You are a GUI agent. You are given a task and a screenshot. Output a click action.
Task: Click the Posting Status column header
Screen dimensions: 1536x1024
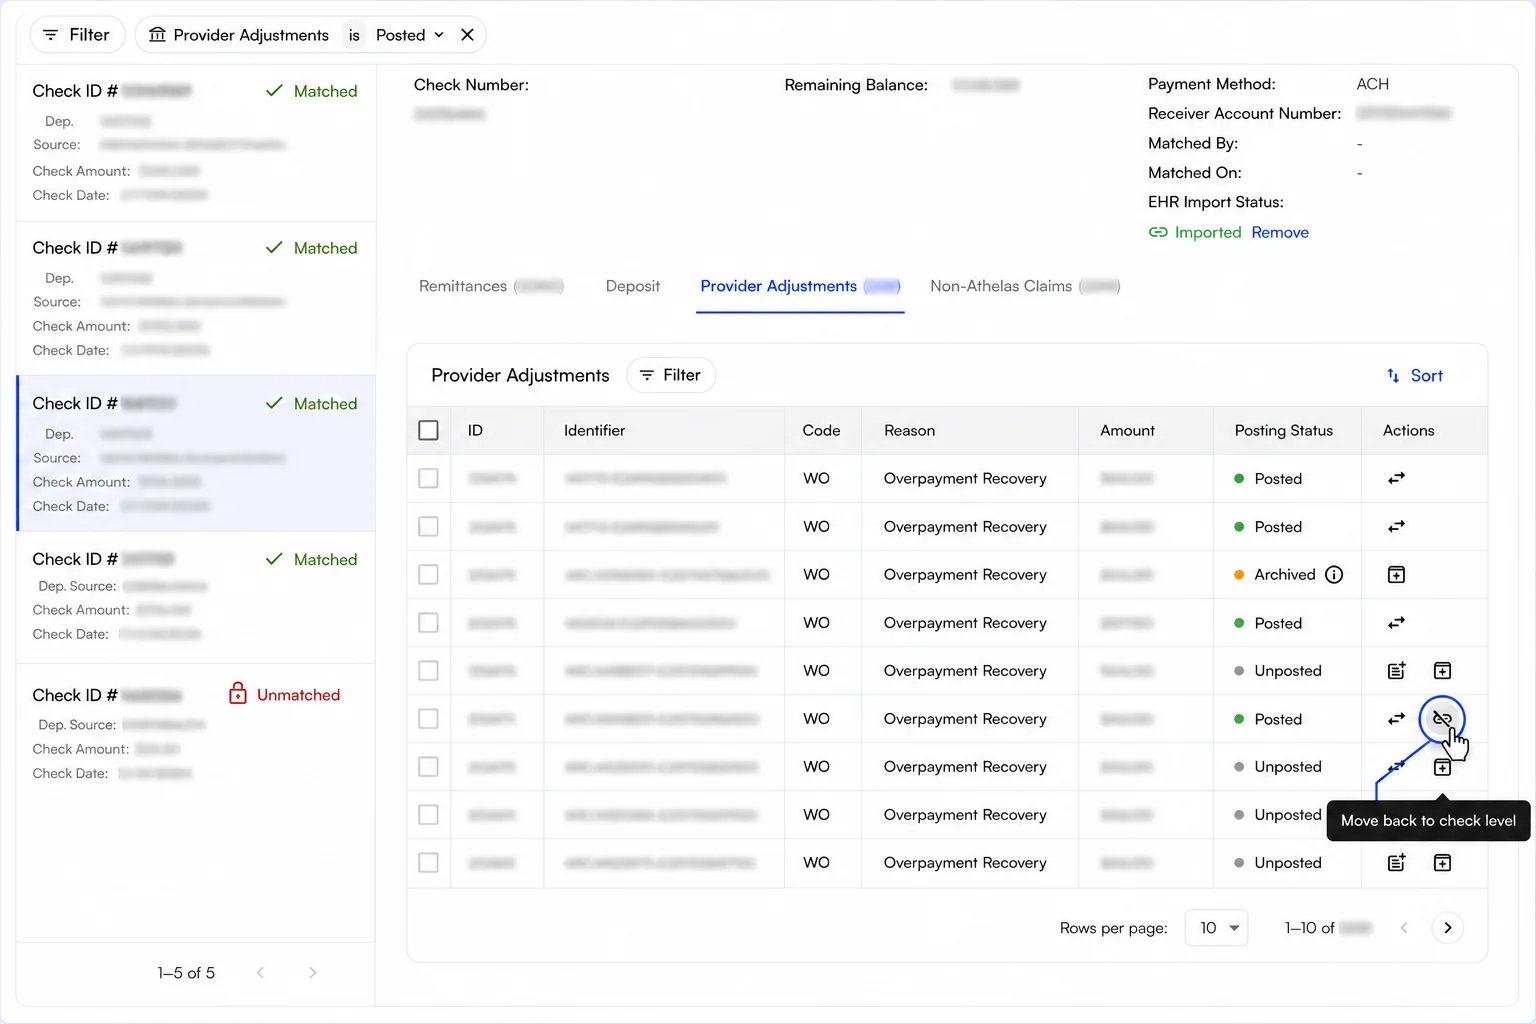coord(1284,430)
